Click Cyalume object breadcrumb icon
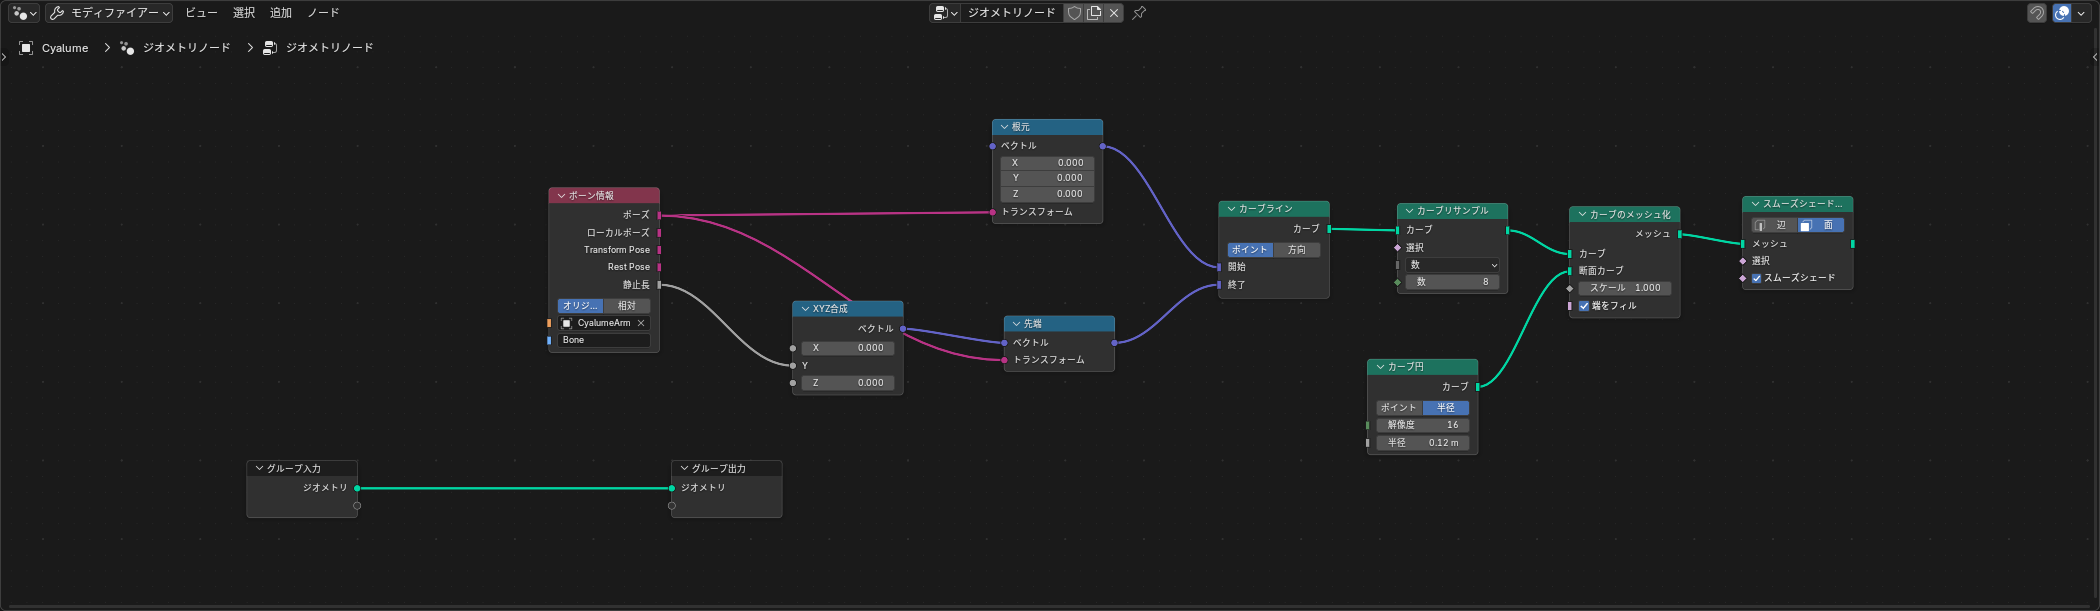Screen dimensions: 2100x611 coord(26,48)
